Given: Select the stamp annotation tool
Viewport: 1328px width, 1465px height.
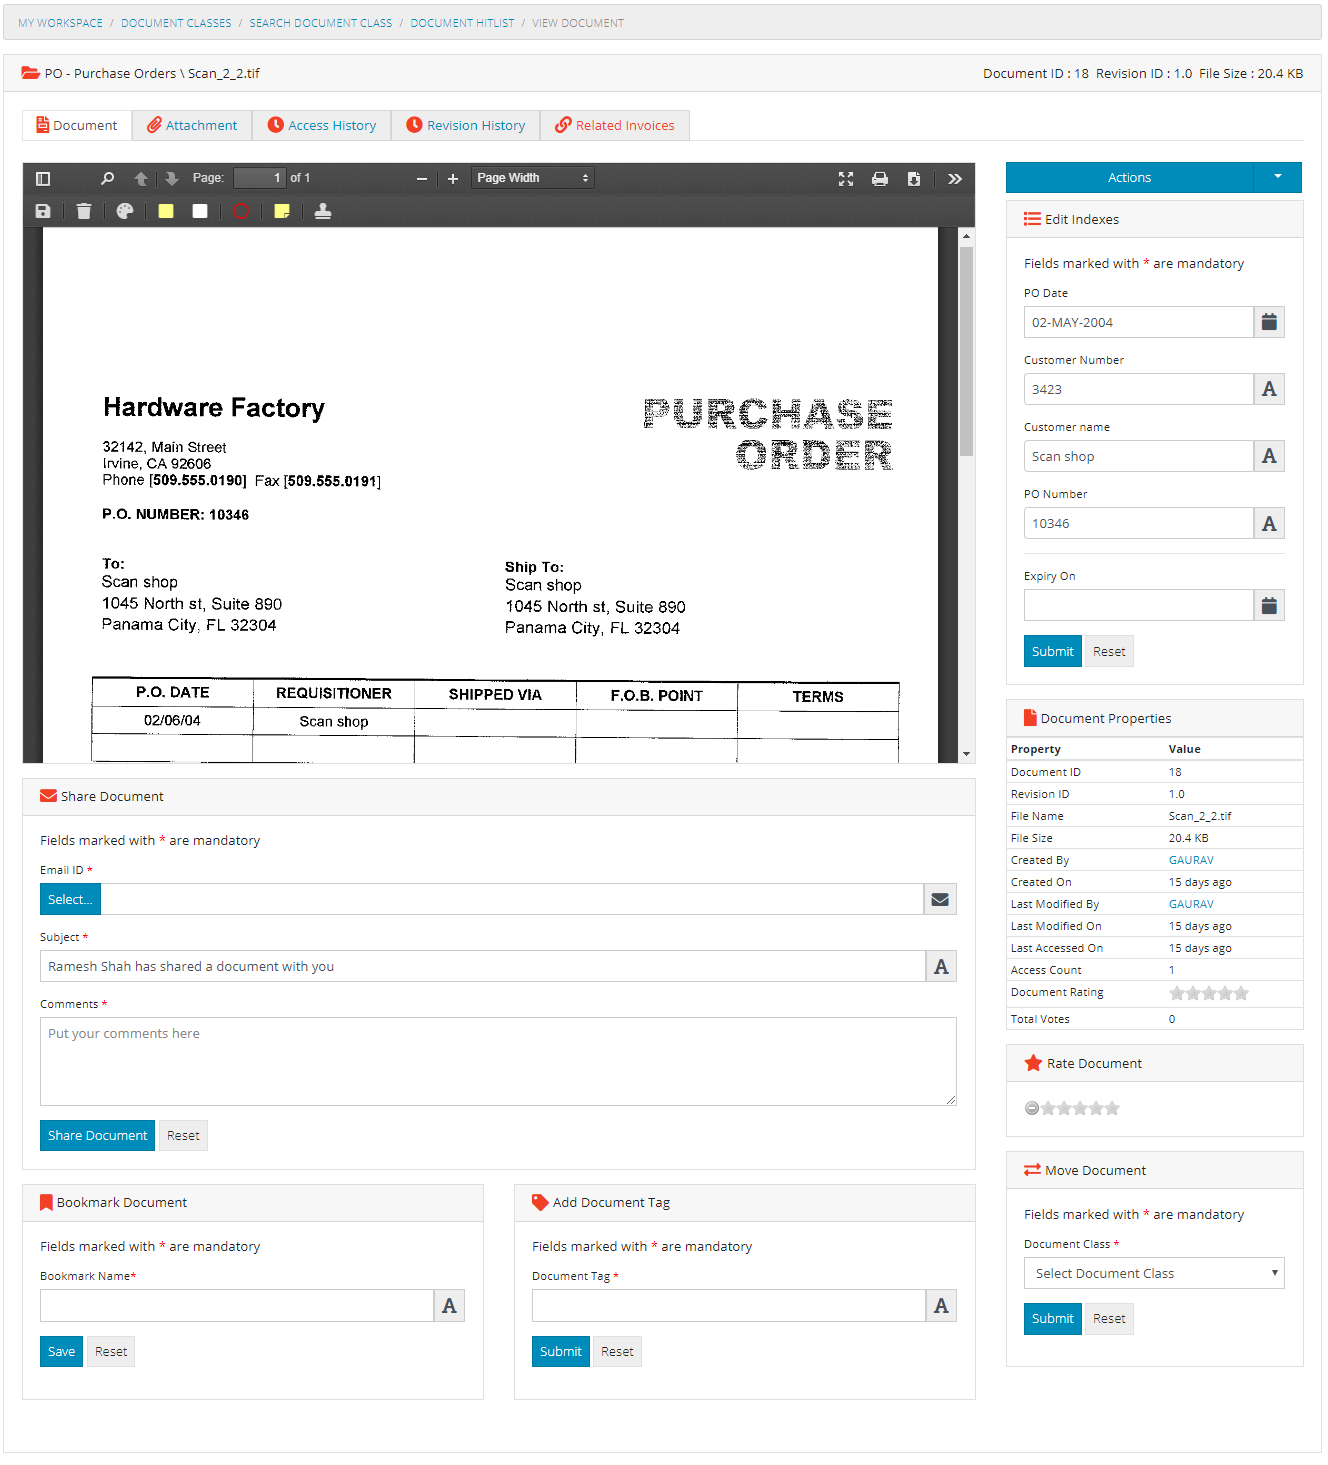Looking at the screenshot, I should coord(323,211).
